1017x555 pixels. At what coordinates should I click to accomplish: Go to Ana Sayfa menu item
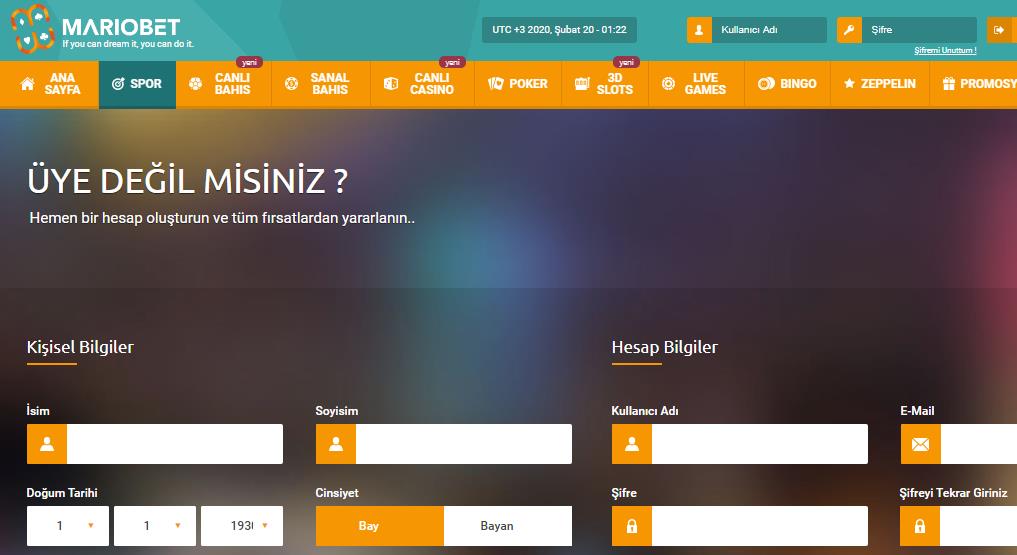50,84
